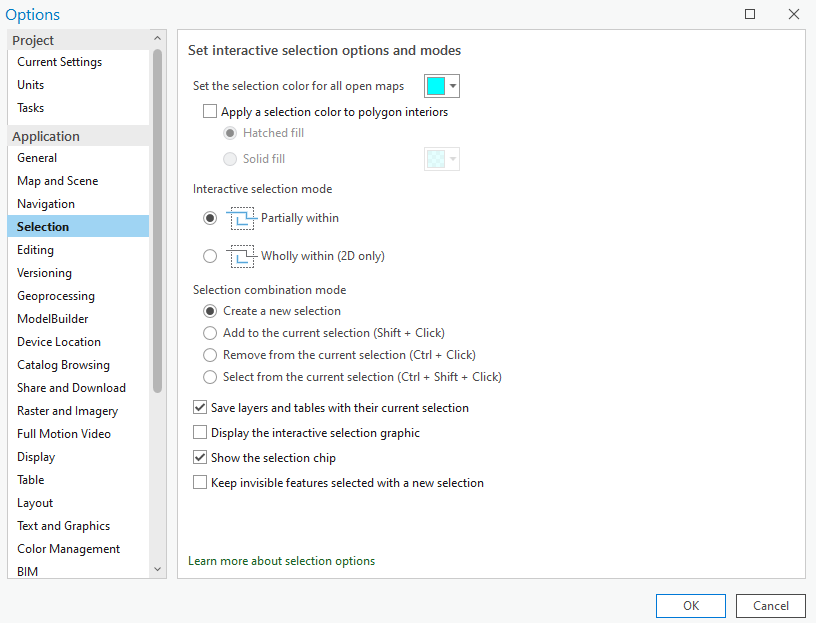
Task: Enable Apply a selection color to polygon interiors
Action: click(209, 112)
